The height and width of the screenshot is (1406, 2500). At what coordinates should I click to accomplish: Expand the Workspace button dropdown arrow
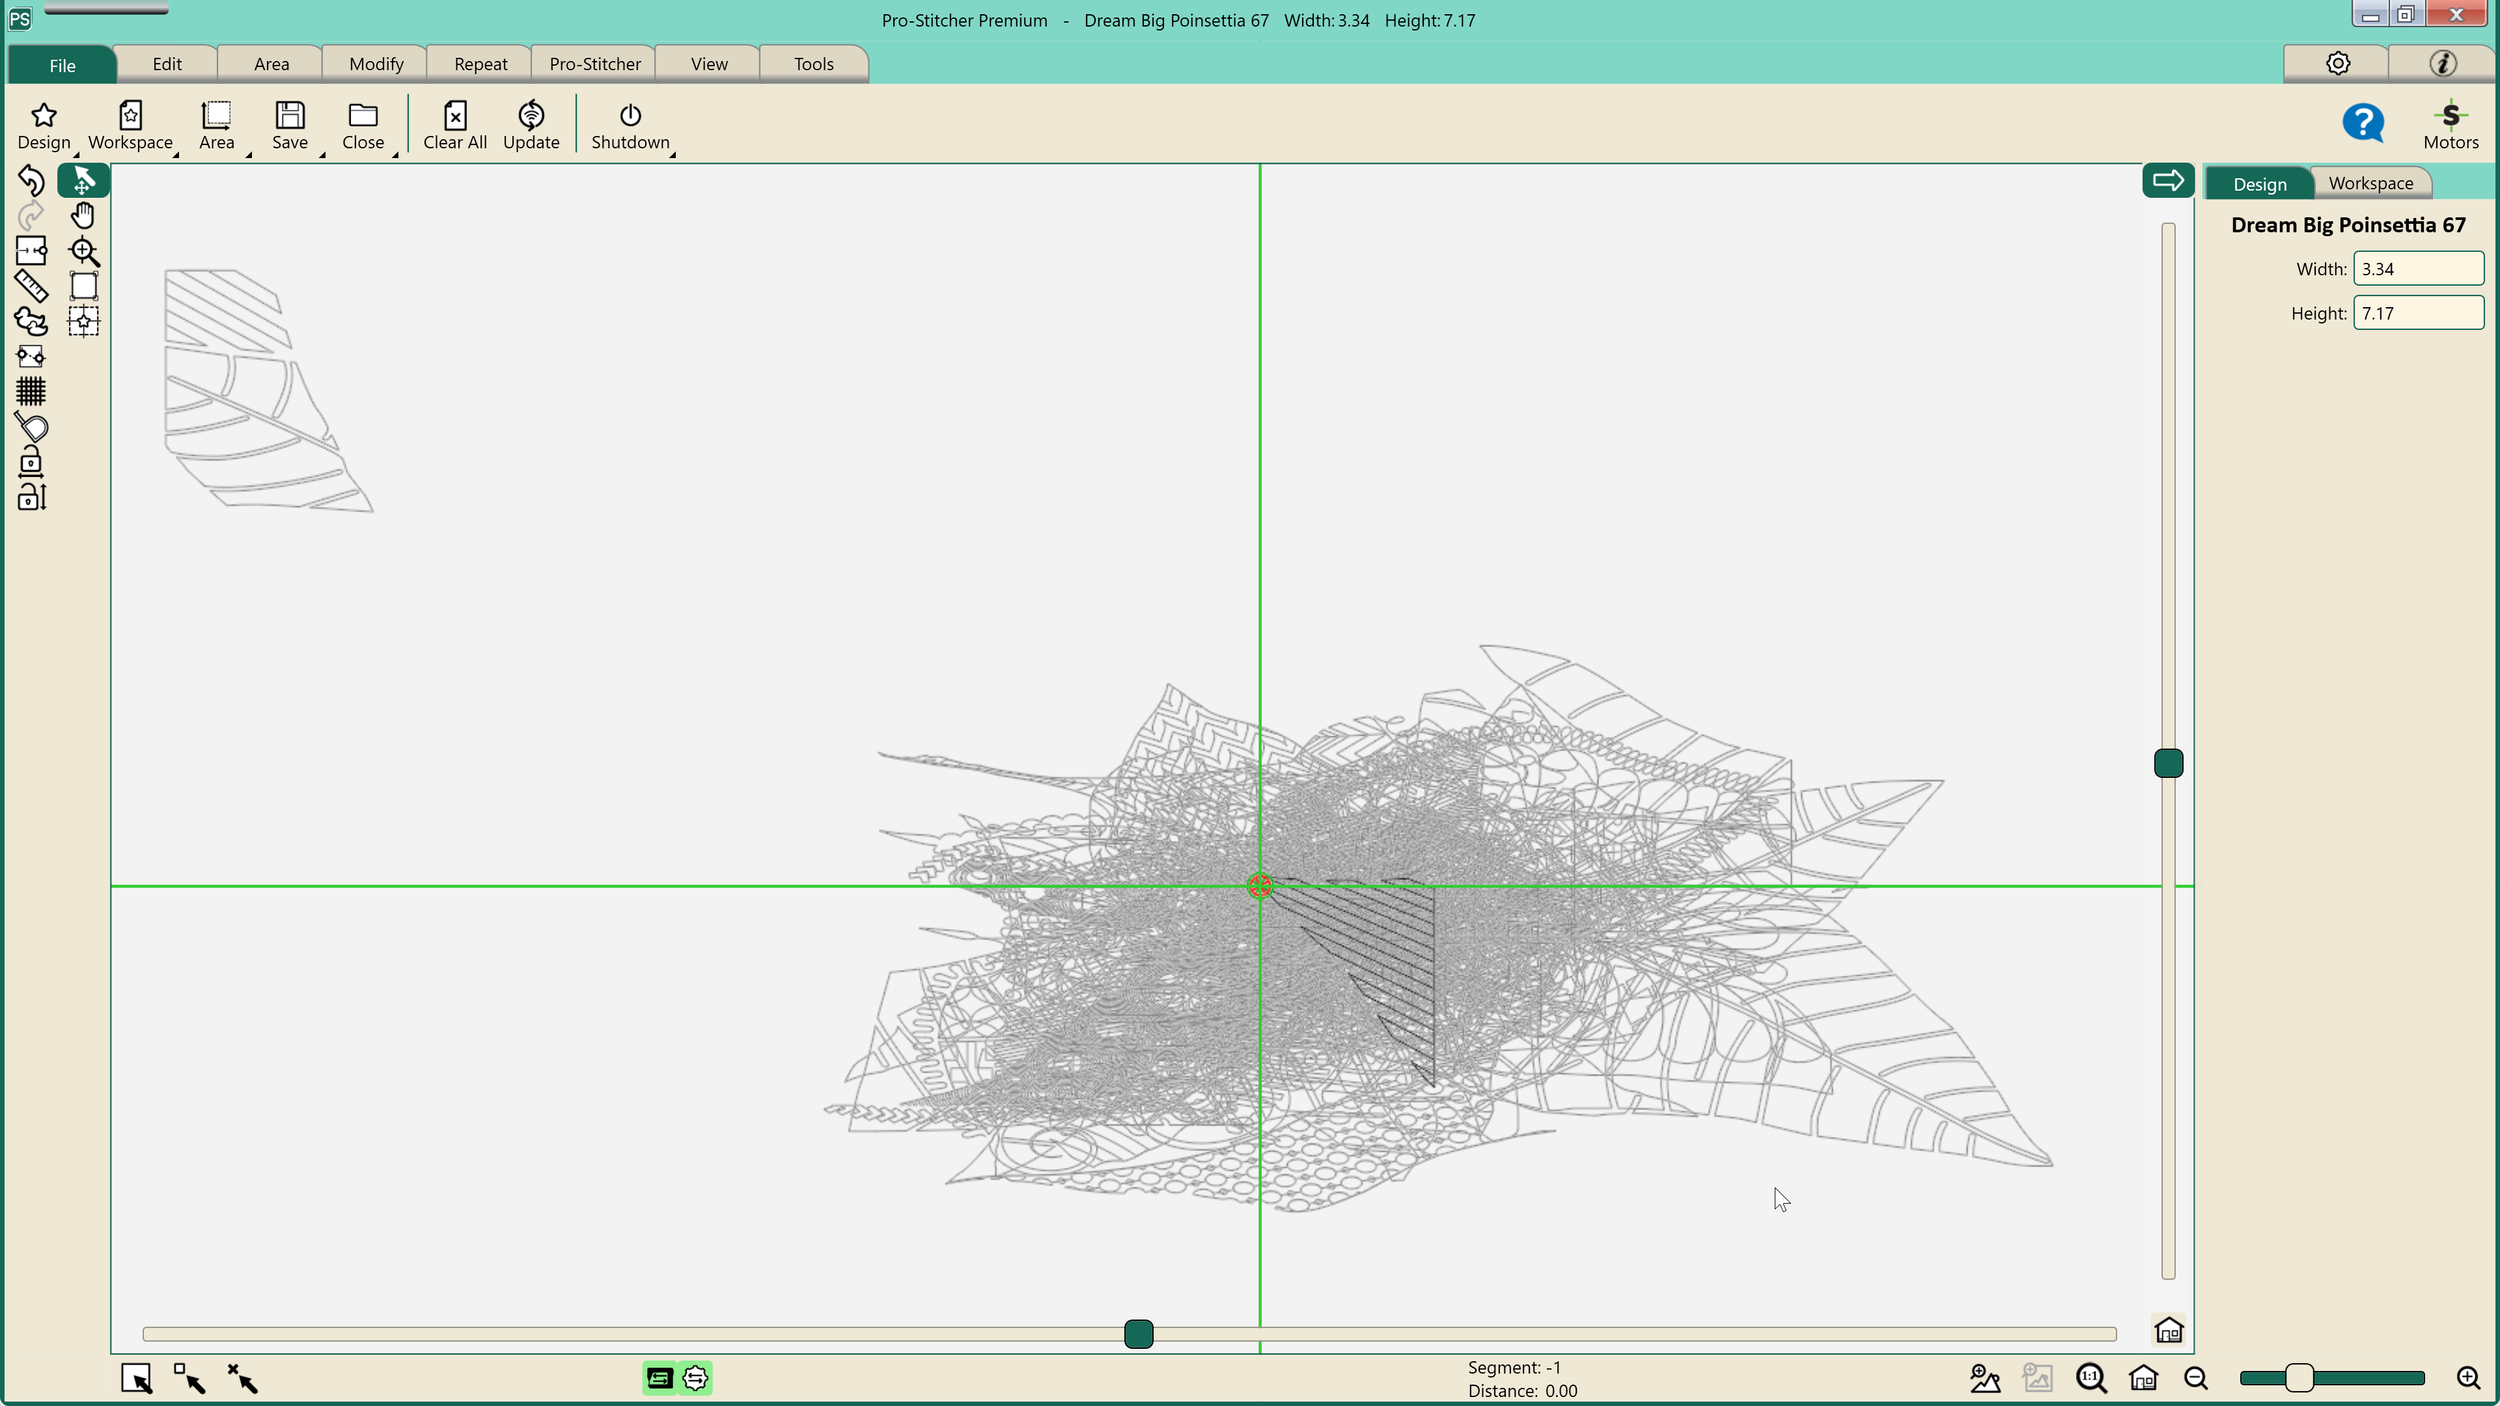point(175,155)
